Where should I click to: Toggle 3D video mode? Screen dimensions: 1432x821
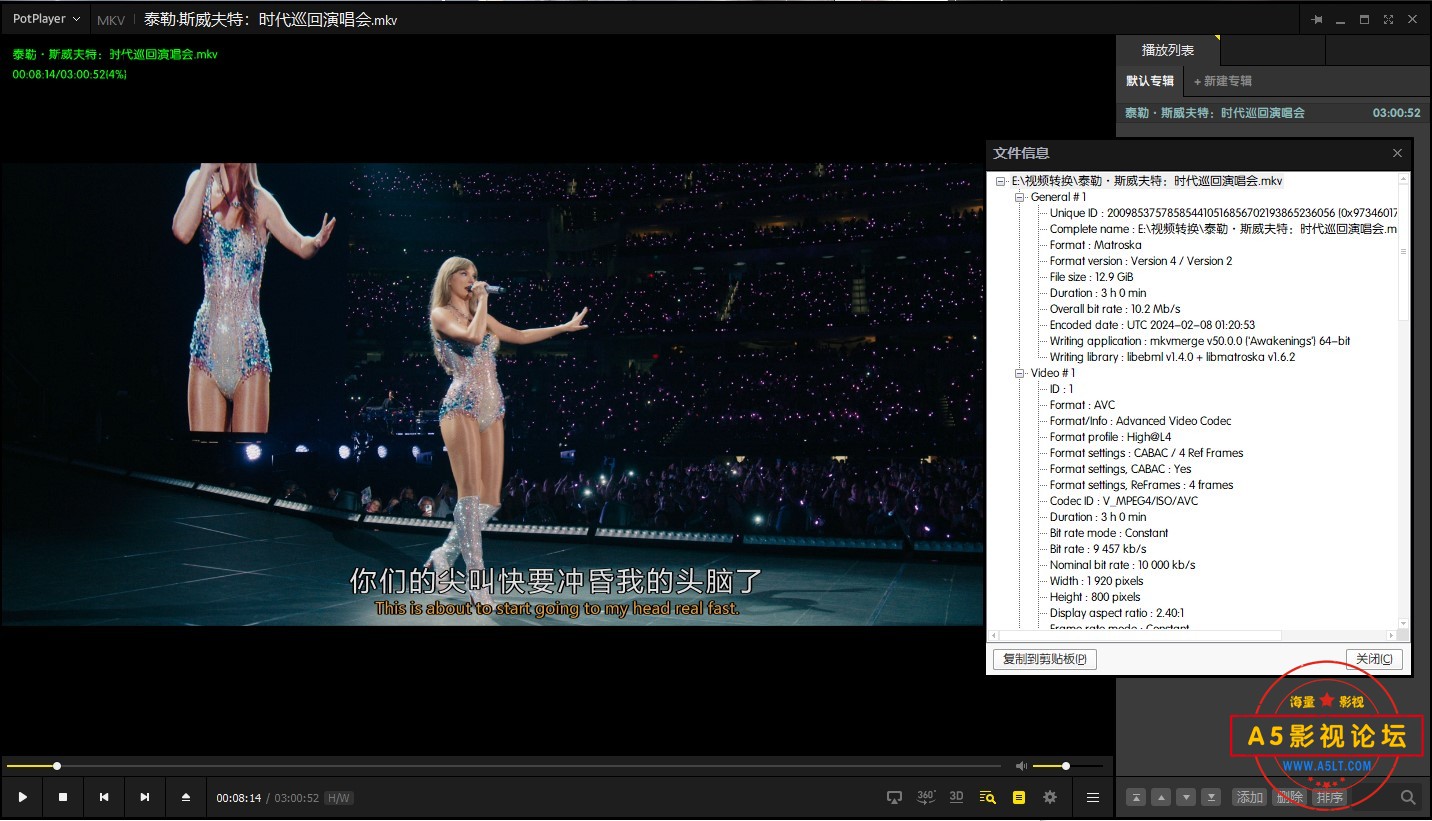tap(957, 796)
